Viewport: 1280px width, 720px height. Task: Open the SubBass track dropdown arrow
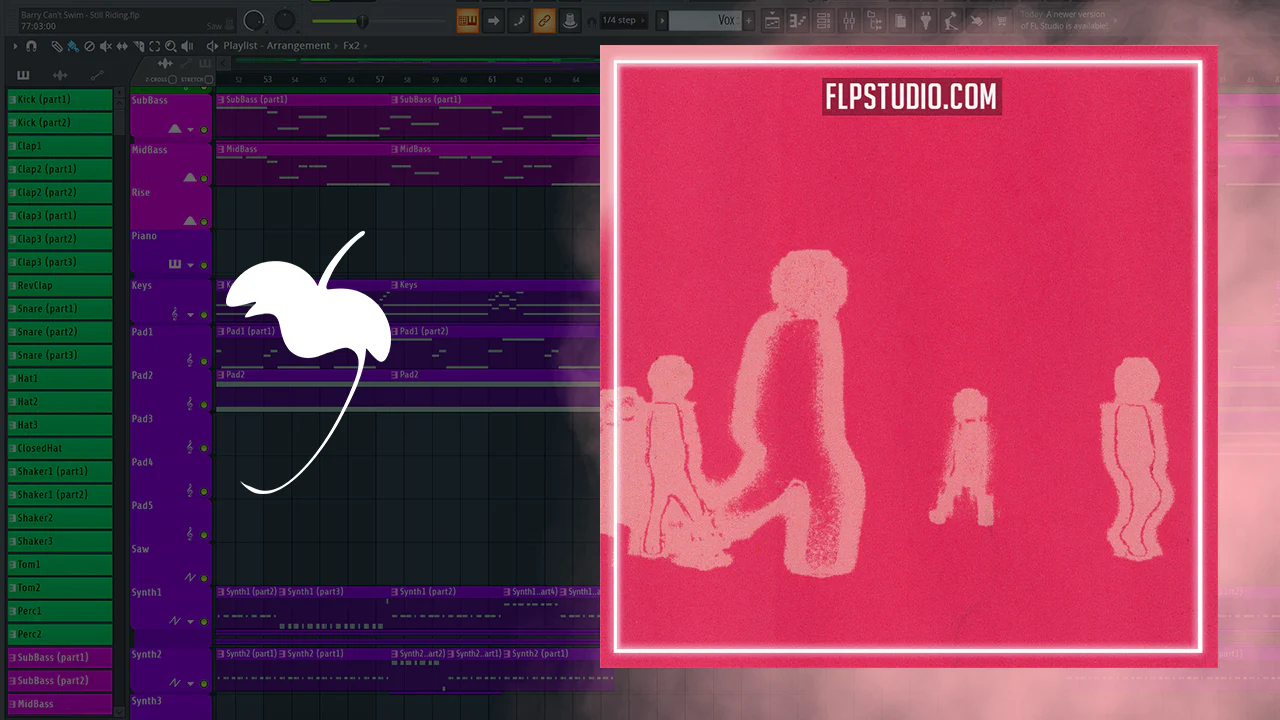(190, 130)
